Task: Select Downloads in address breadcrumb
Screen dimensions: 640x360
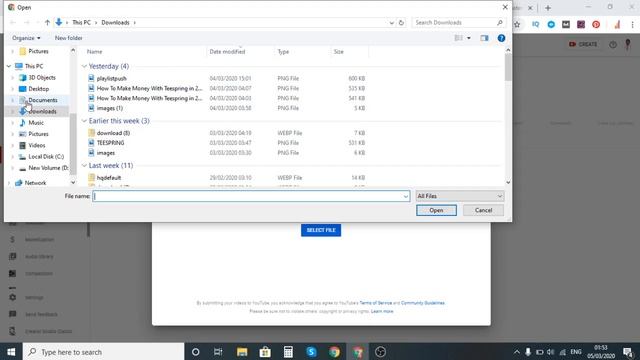Action: tap(115, 22)
